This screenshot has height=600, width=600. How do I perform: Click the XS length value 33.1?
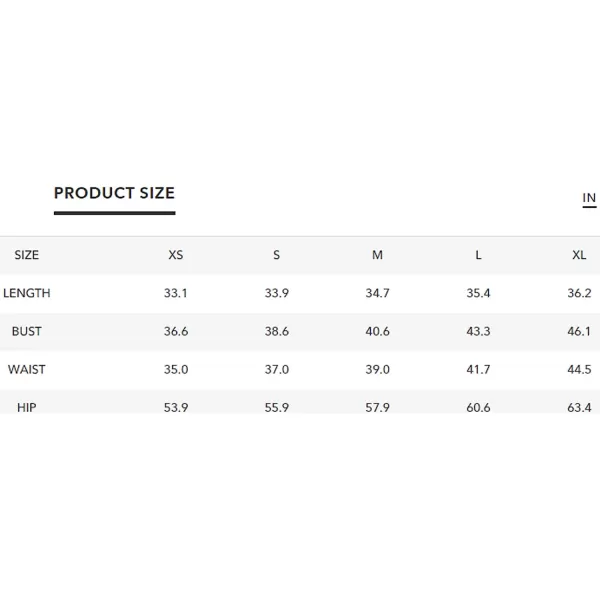coord(176,293)
